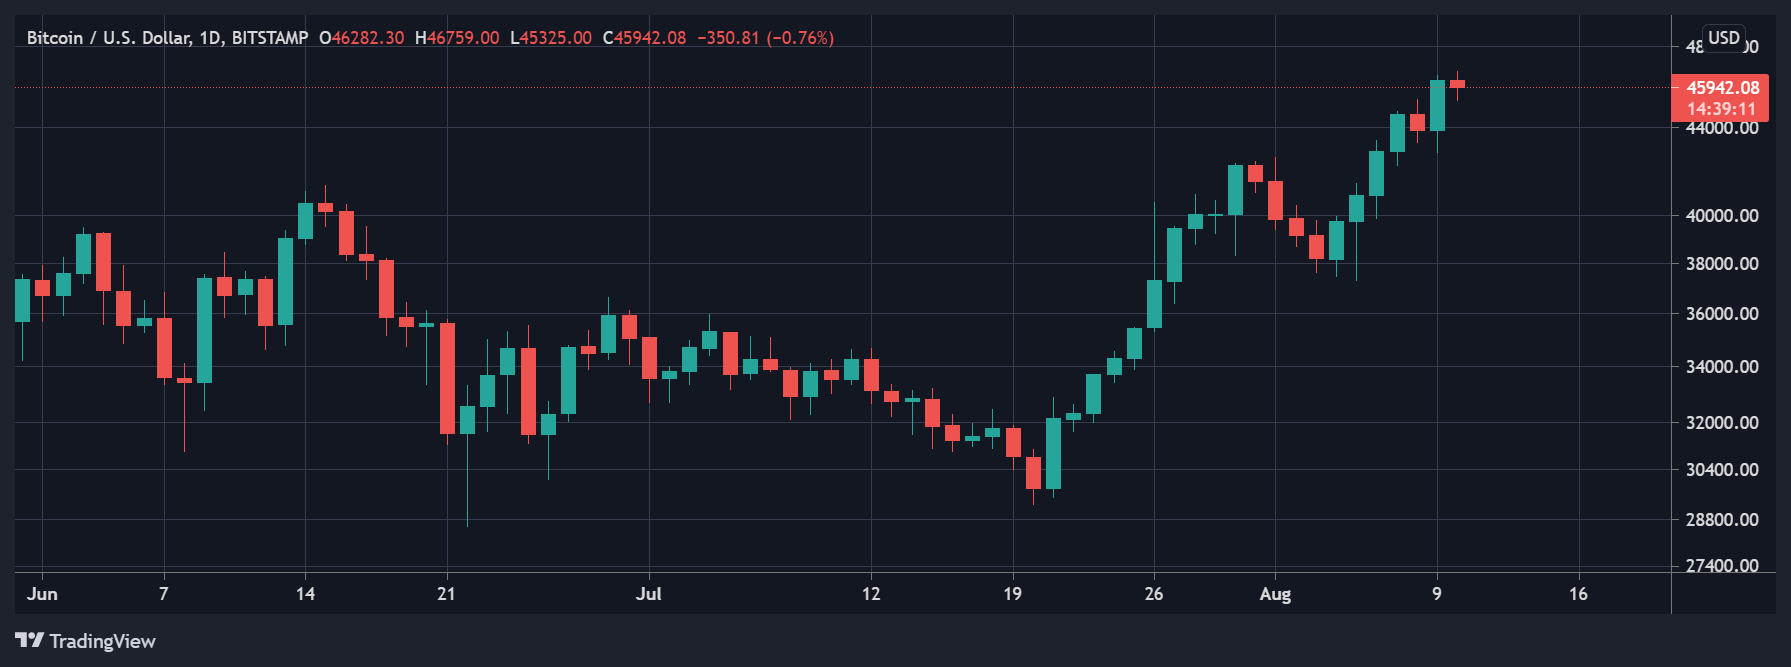The height and width of the screenshot is (667, 1791).
Task: Click the Jul label on time axis
Action: coord(649,594)
